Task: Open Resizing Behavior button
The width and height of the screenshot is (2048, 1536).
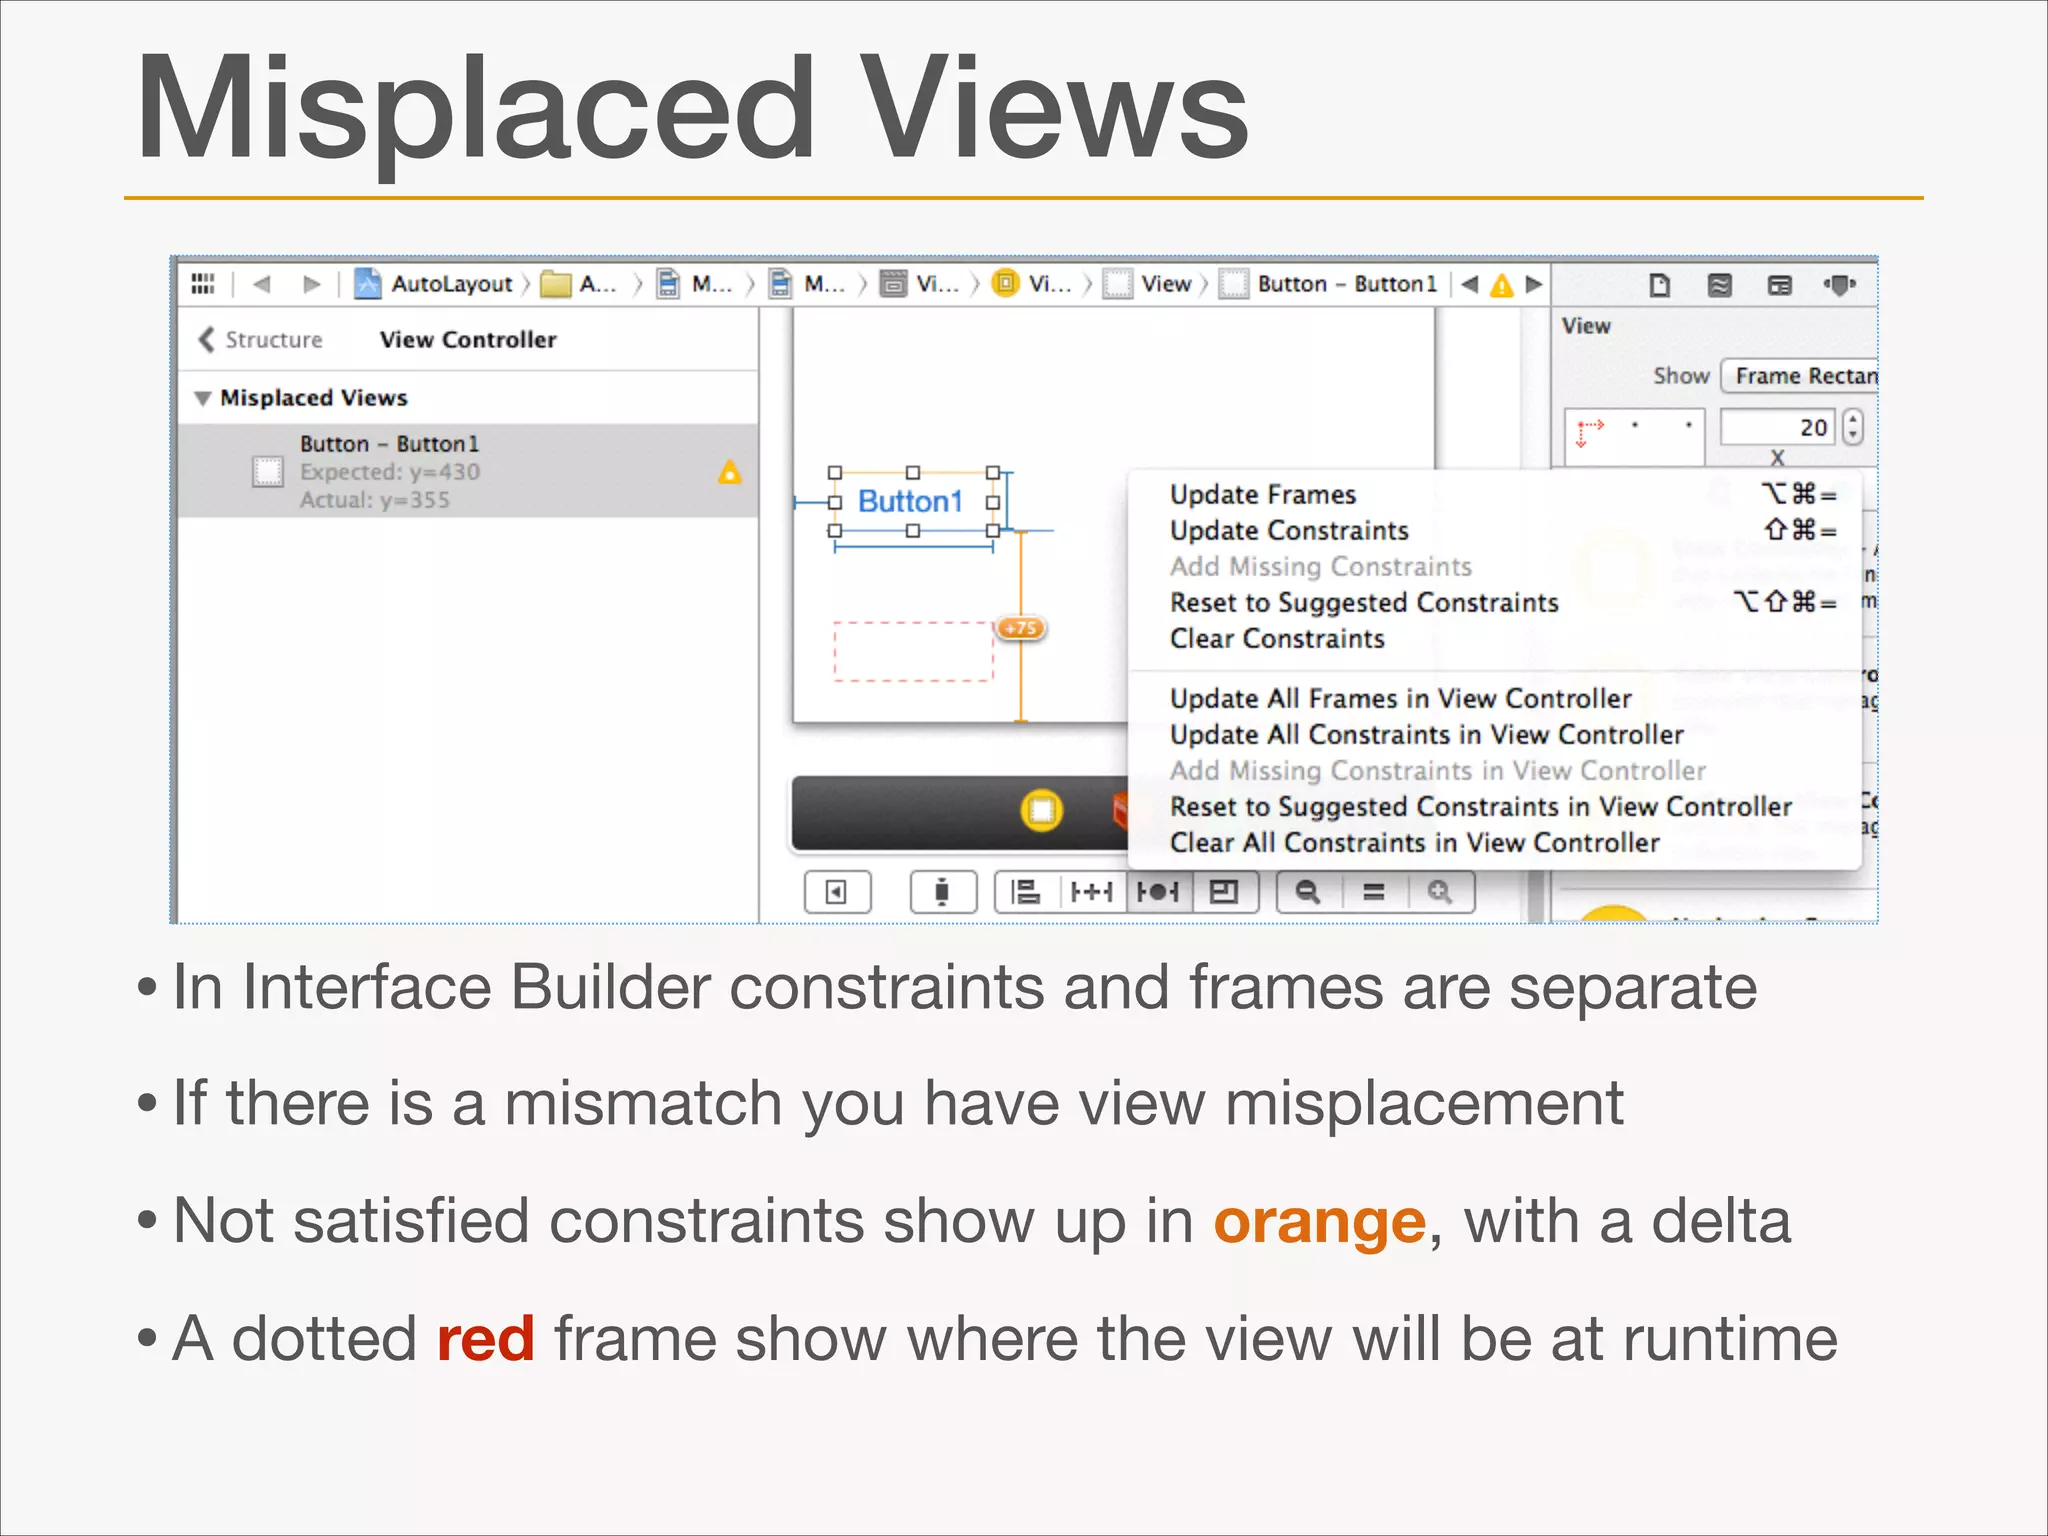Action: [x=1225, y=891]
